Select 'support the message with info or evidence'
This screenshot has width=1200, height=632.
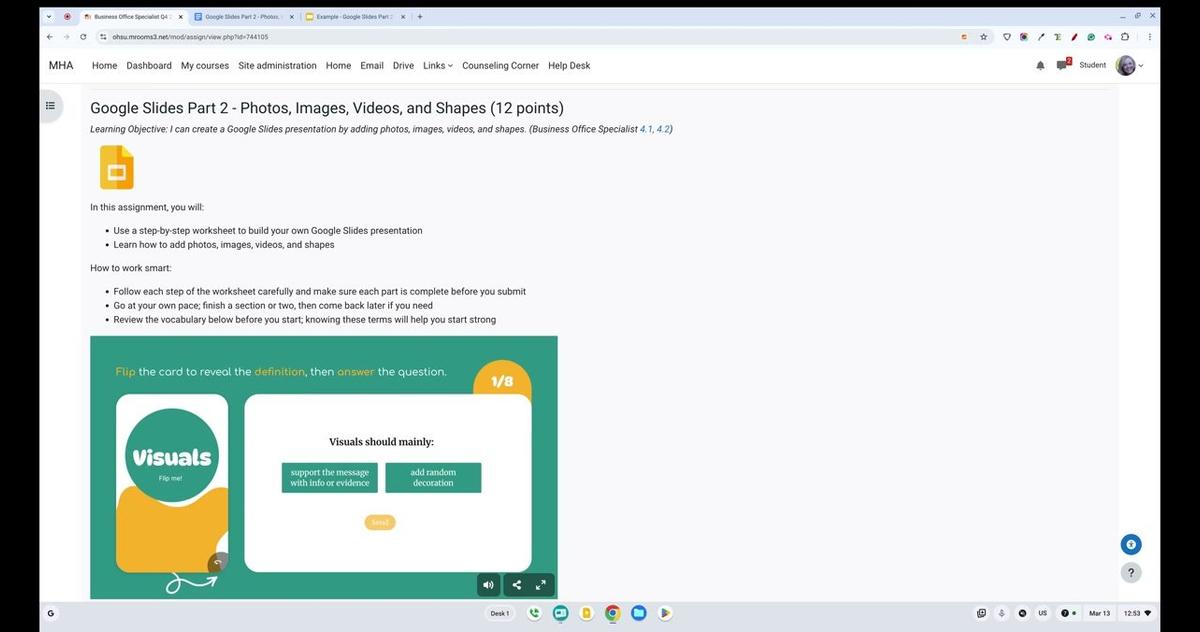point(329,477)
